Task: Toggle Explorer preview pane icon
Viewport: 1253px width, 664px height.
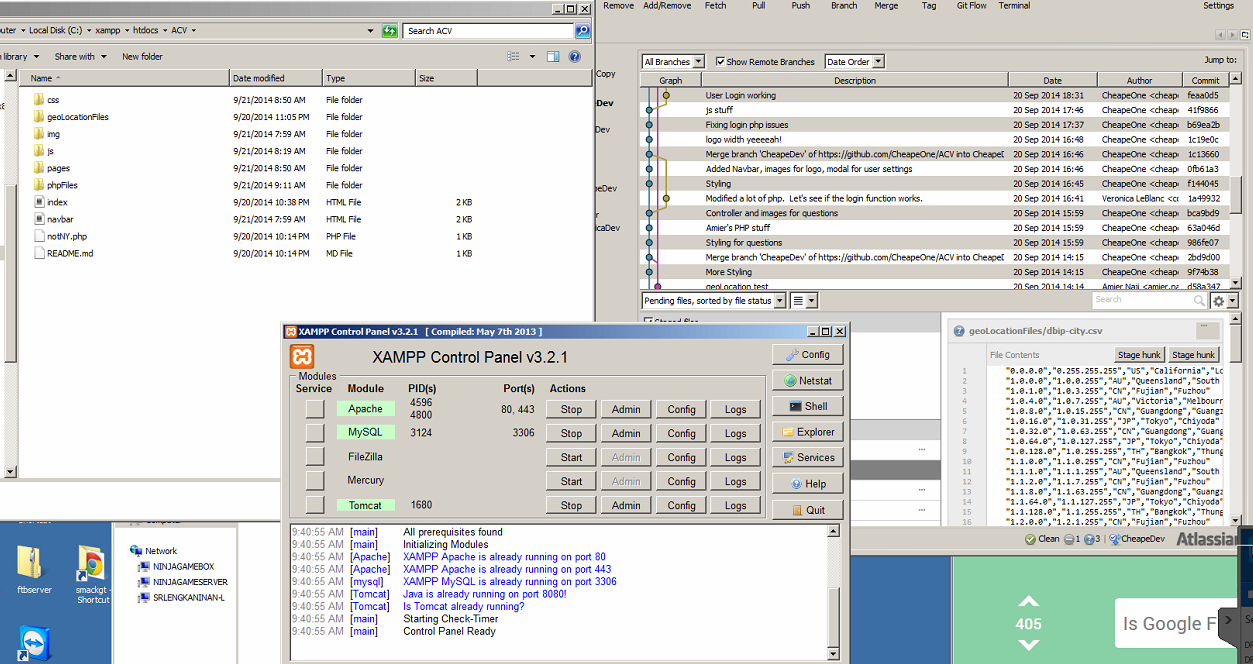Action: click(x=554, y=57)
